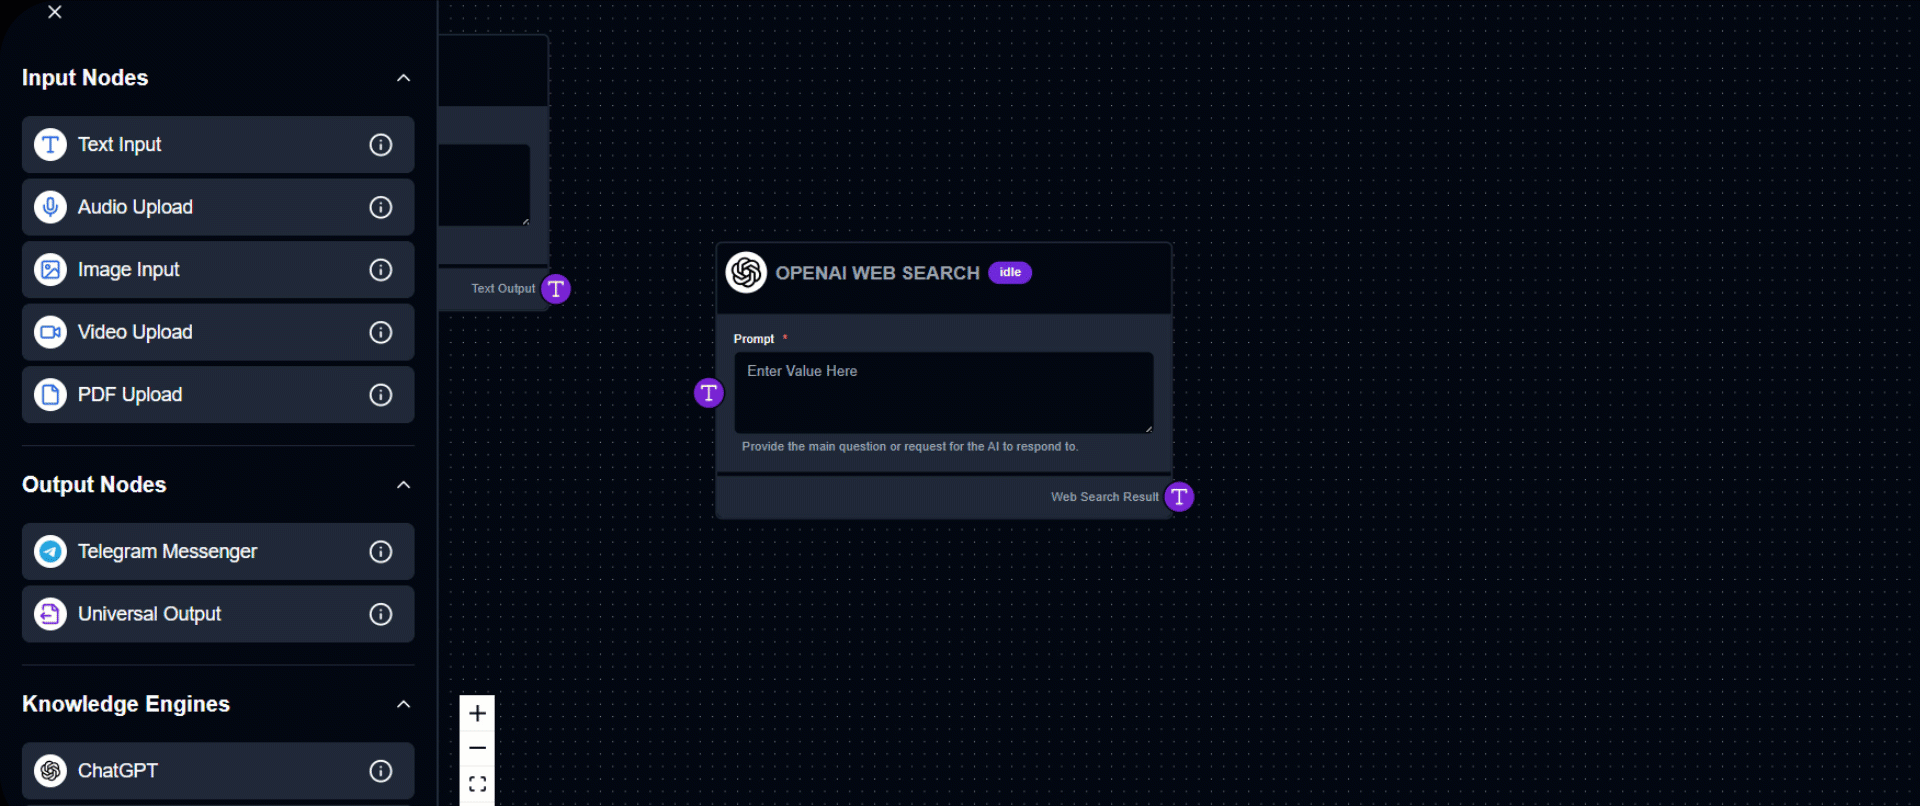
Task: Collapse the Input Nodes section
Action: (x=403, y=78)
